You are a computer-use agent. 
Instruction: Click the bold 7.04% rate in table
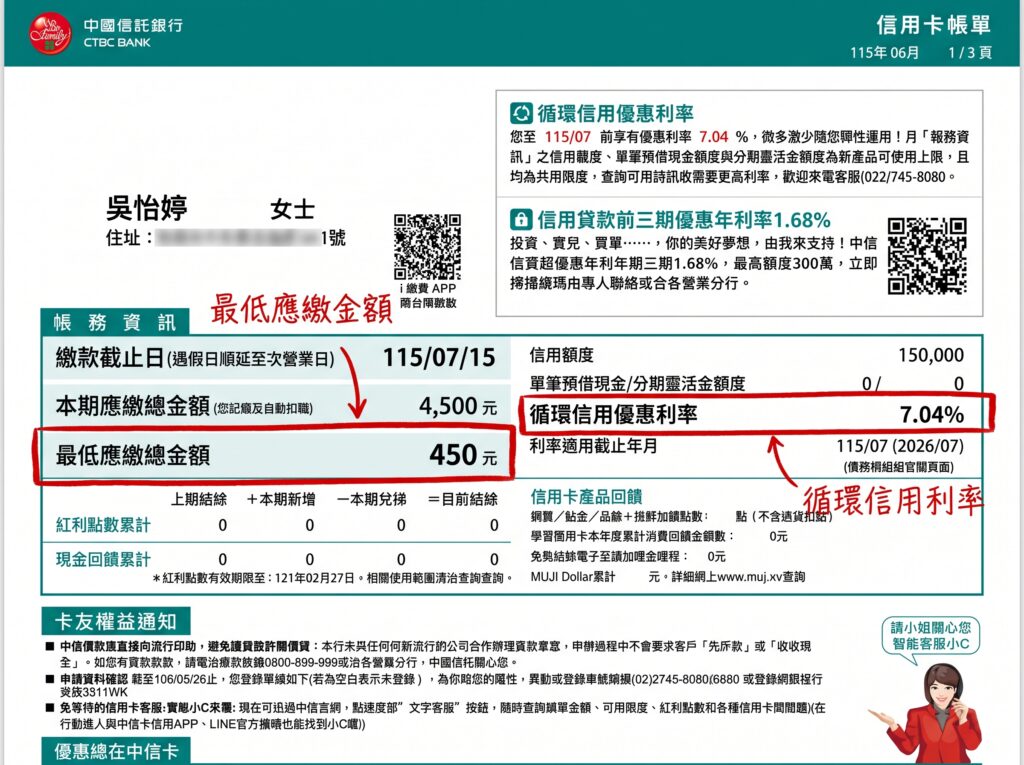click(932, 414)
